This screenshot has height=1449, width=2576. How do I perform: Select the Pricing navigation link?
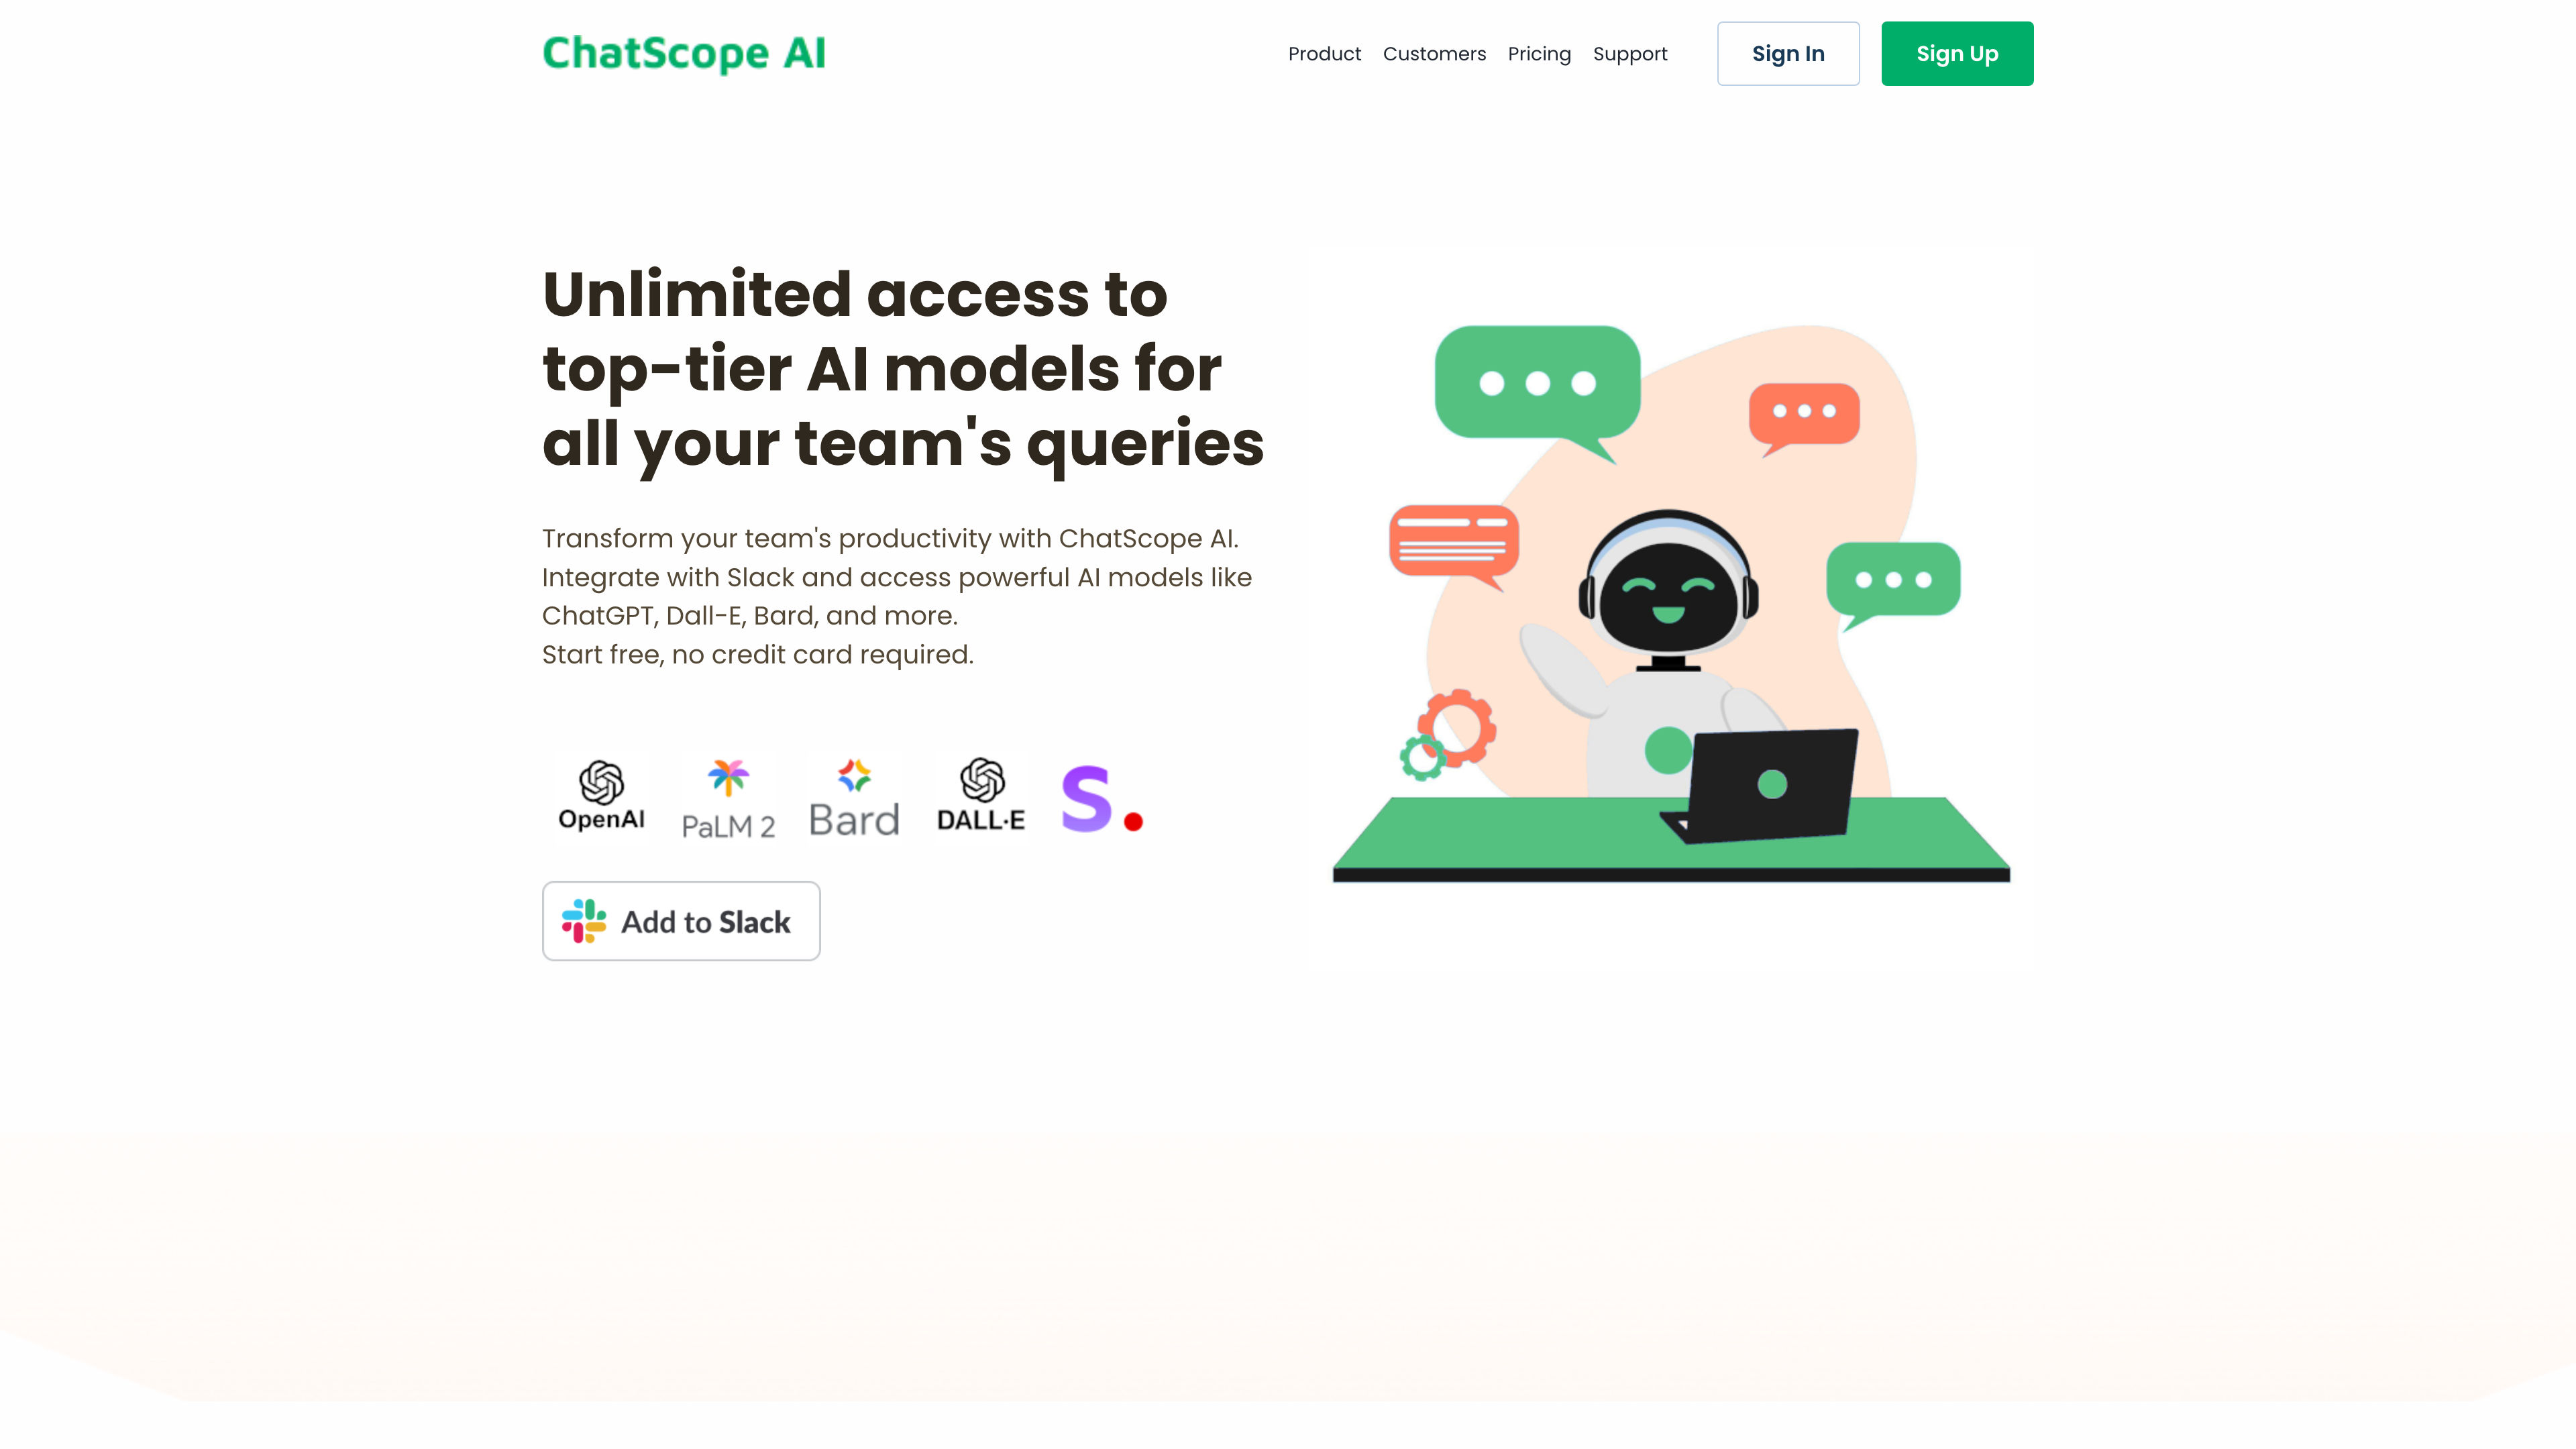[x=1538, y=53]
